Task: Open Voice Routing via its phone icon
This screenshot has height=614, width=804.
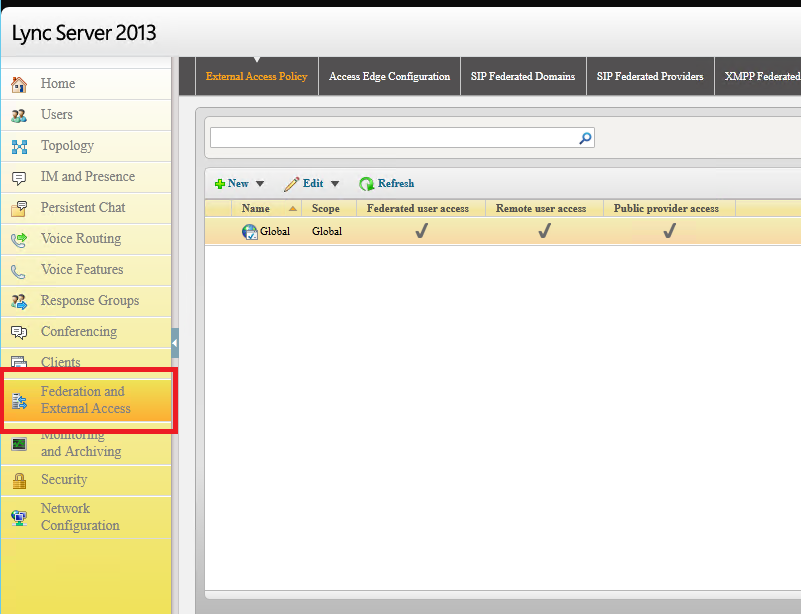Action: (x=19, y=240)
